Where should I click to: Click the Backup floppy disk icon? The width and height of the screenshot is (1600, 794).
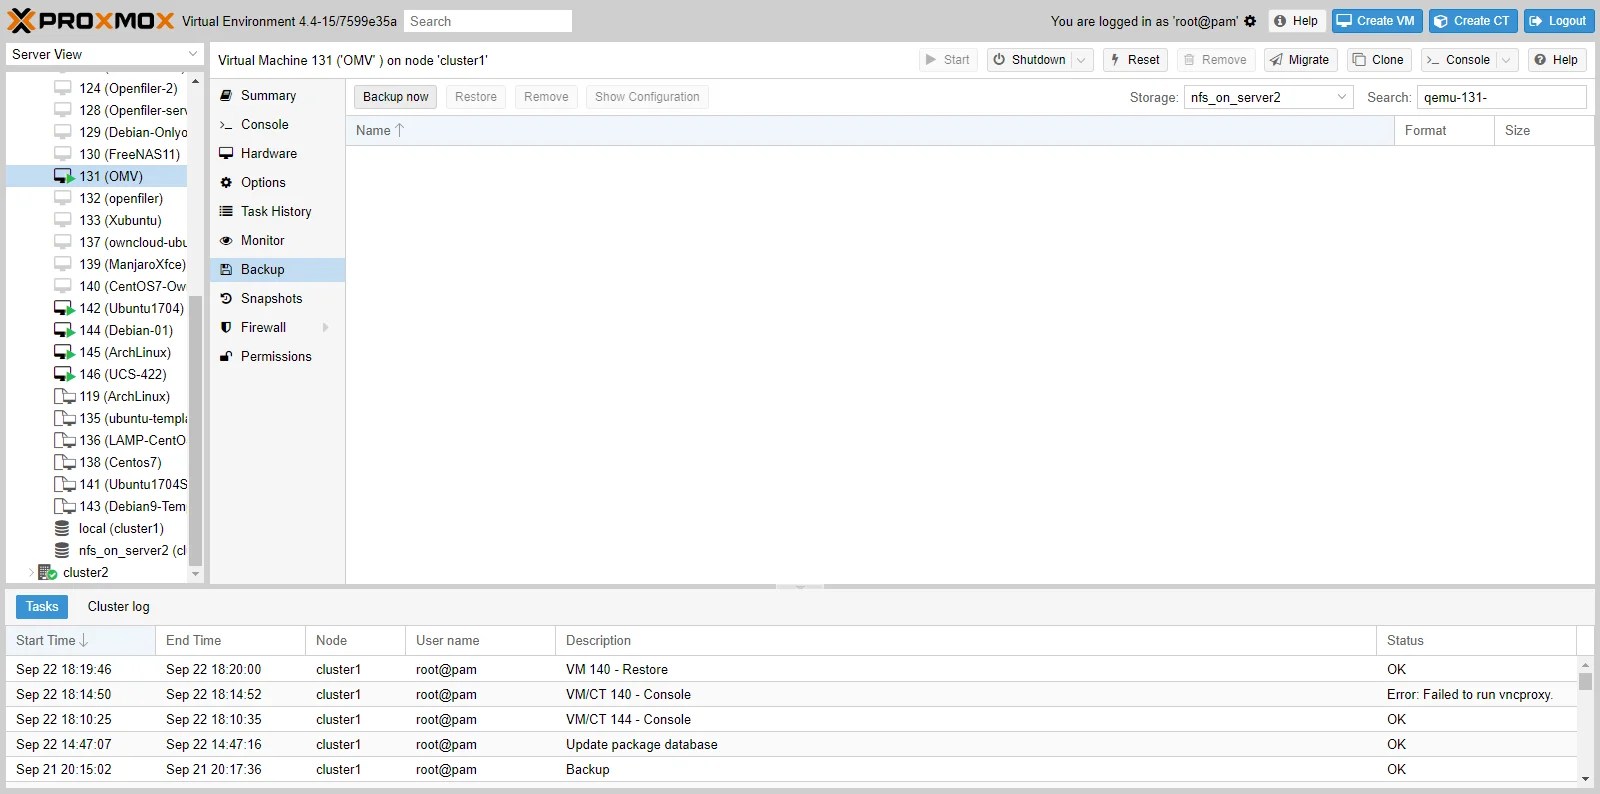click(226, 269)
